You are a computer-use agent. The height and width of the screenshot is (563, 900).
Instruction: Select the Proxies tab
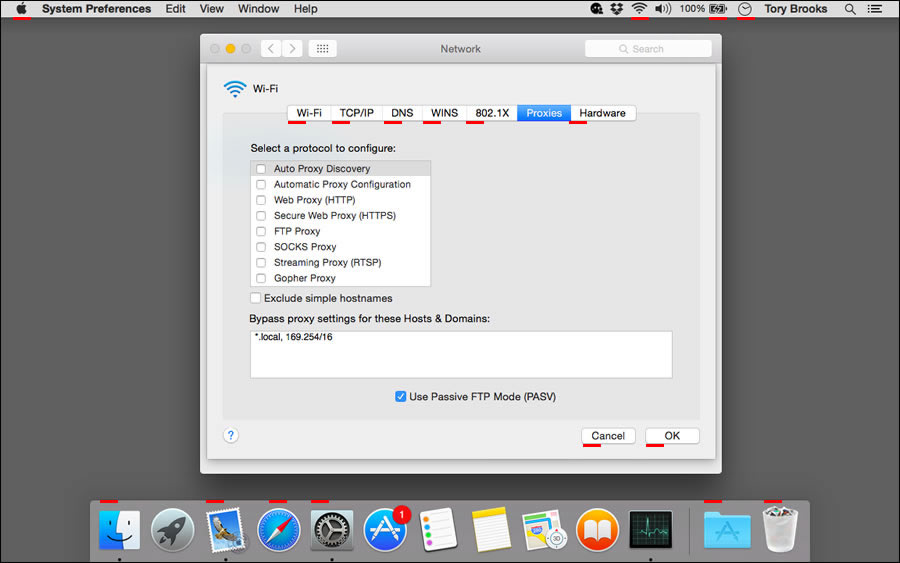point(544,113)
